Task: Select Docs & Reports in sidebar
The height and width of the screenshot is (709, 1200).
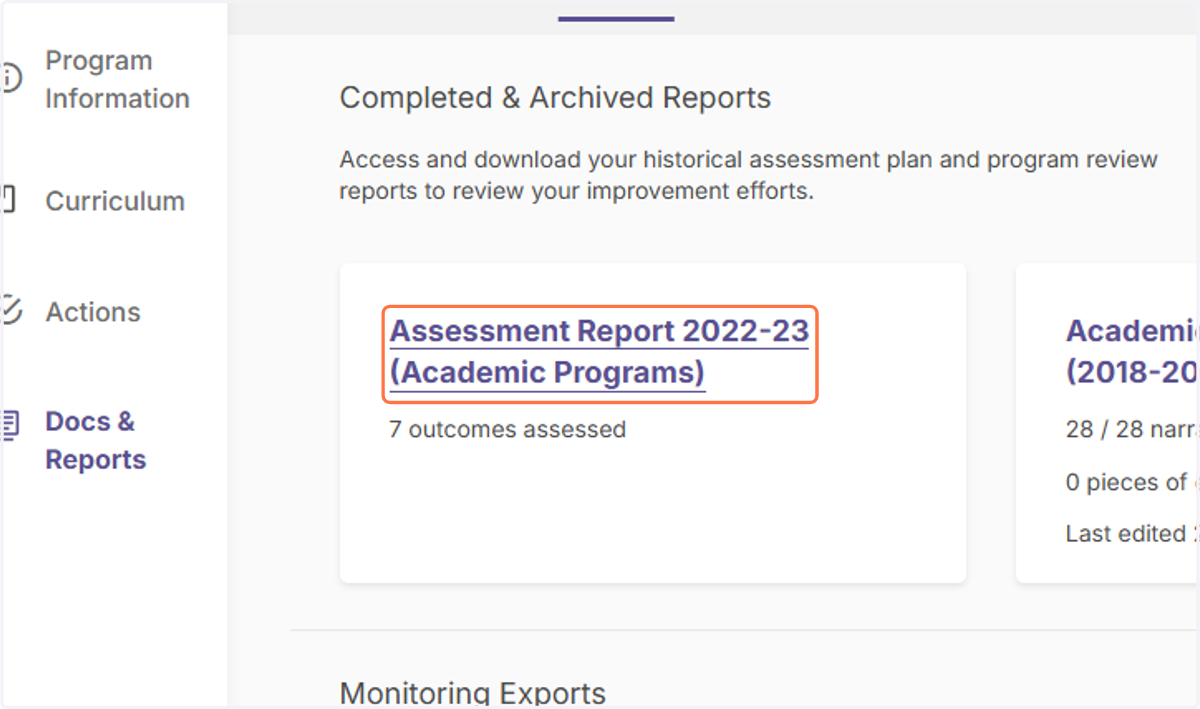Action: pos(96,441)
